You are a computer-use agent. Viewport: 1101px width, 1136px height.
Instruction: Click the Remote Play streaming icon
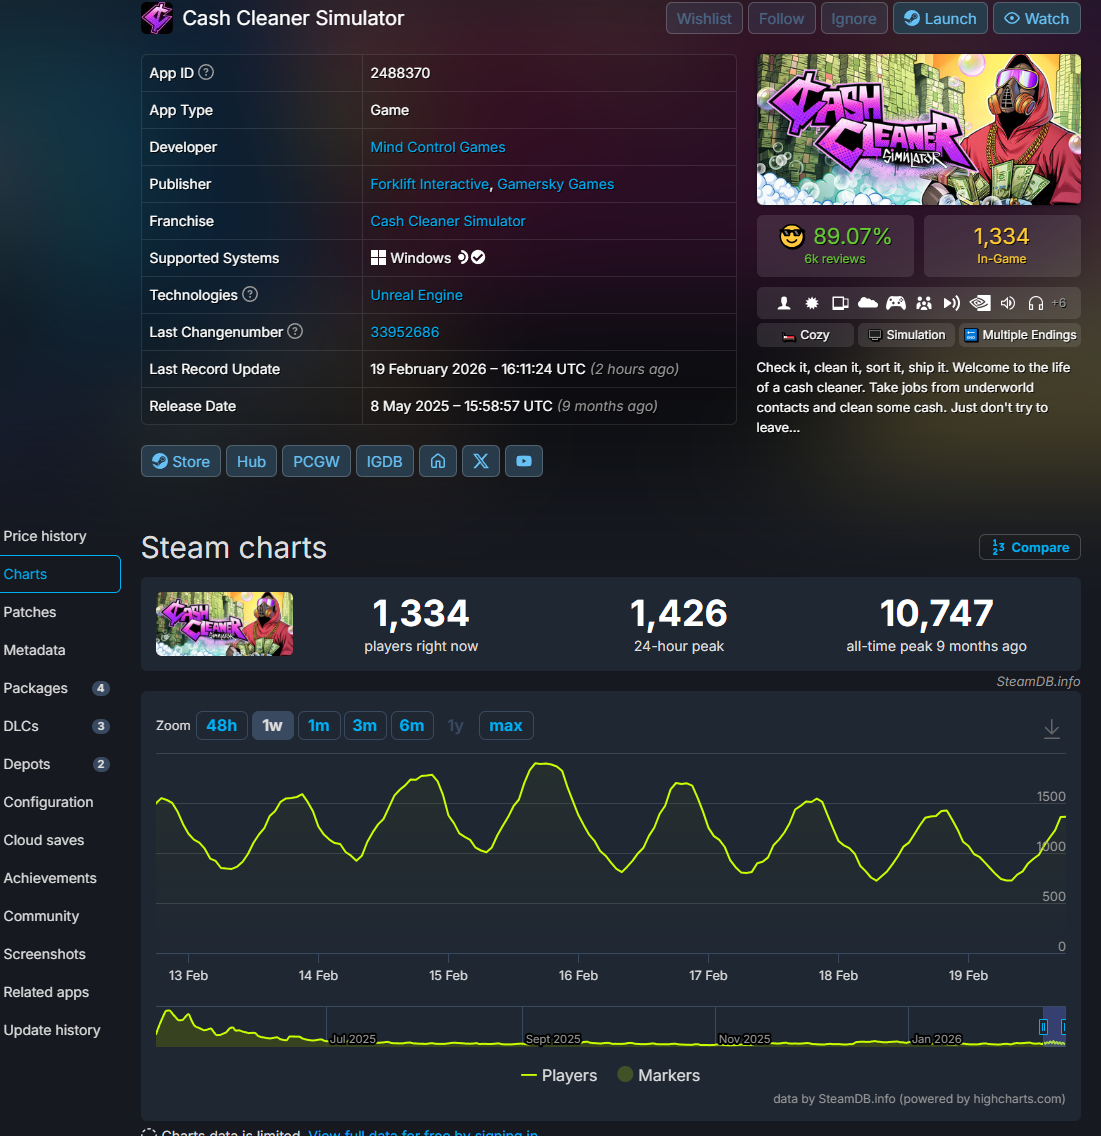click(951, 303)
